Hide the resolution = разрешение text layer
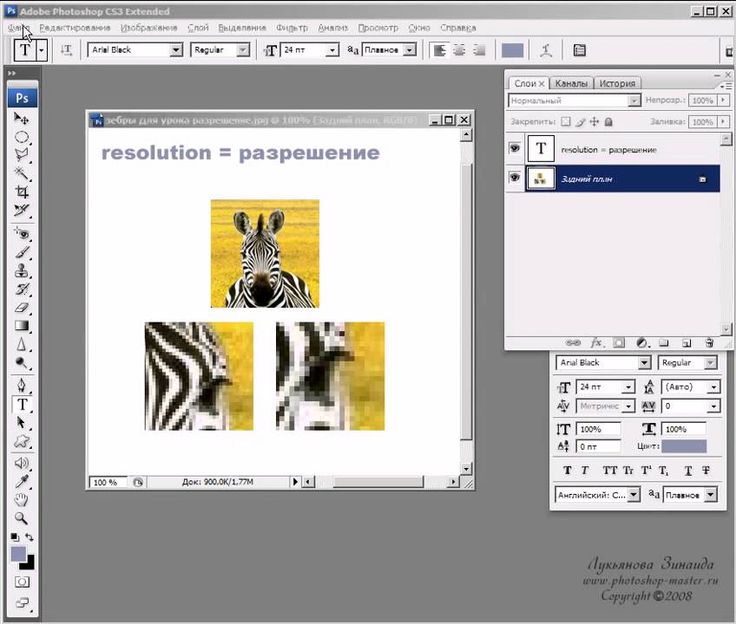 (515, 148)
